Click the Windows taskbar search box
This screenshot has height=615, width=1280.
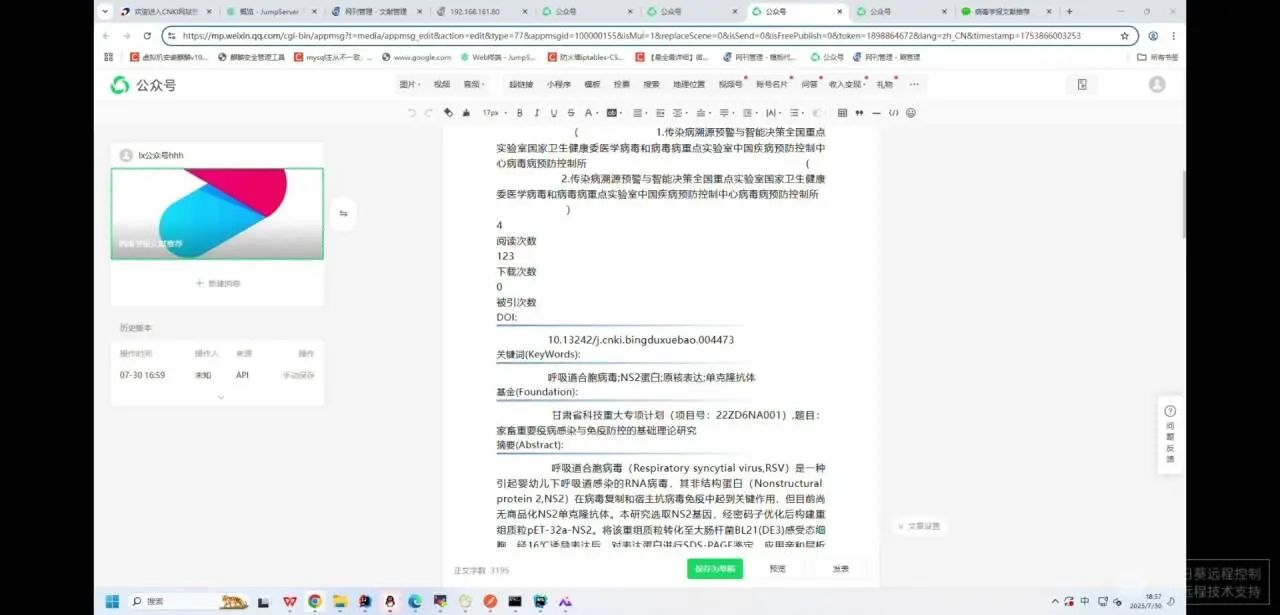190,601
